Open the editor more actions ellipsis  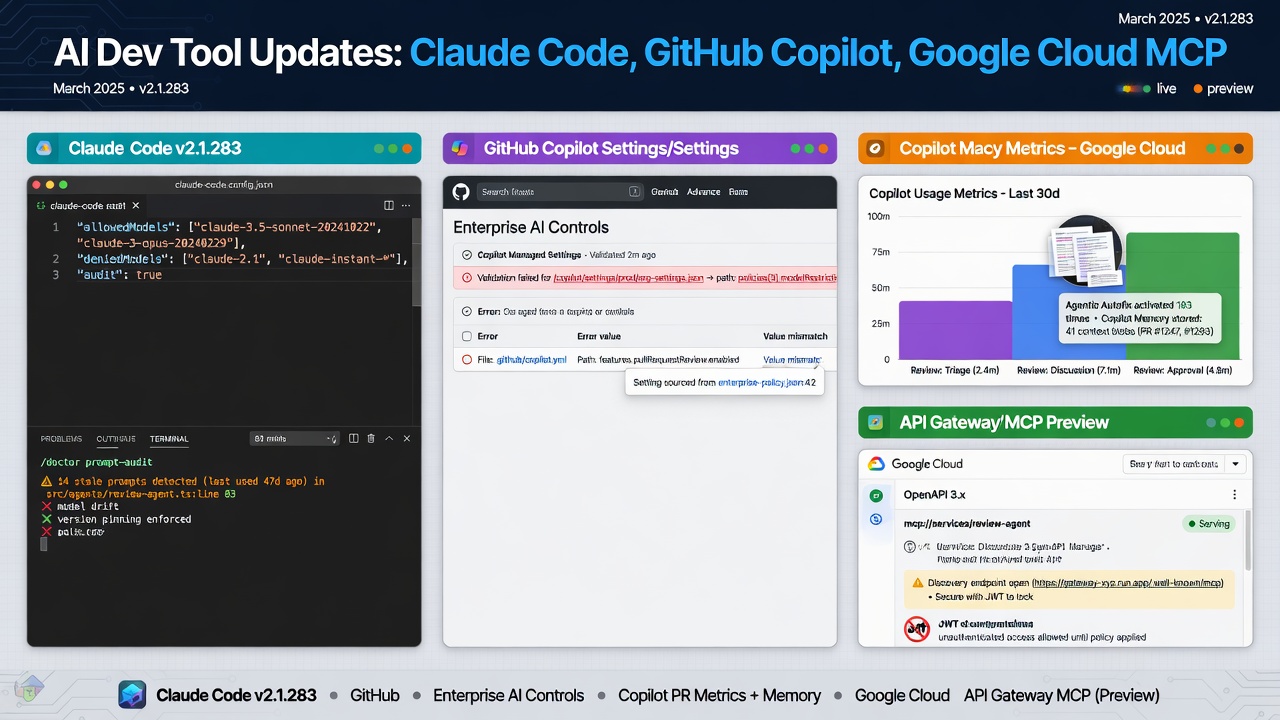pos(406,205)
